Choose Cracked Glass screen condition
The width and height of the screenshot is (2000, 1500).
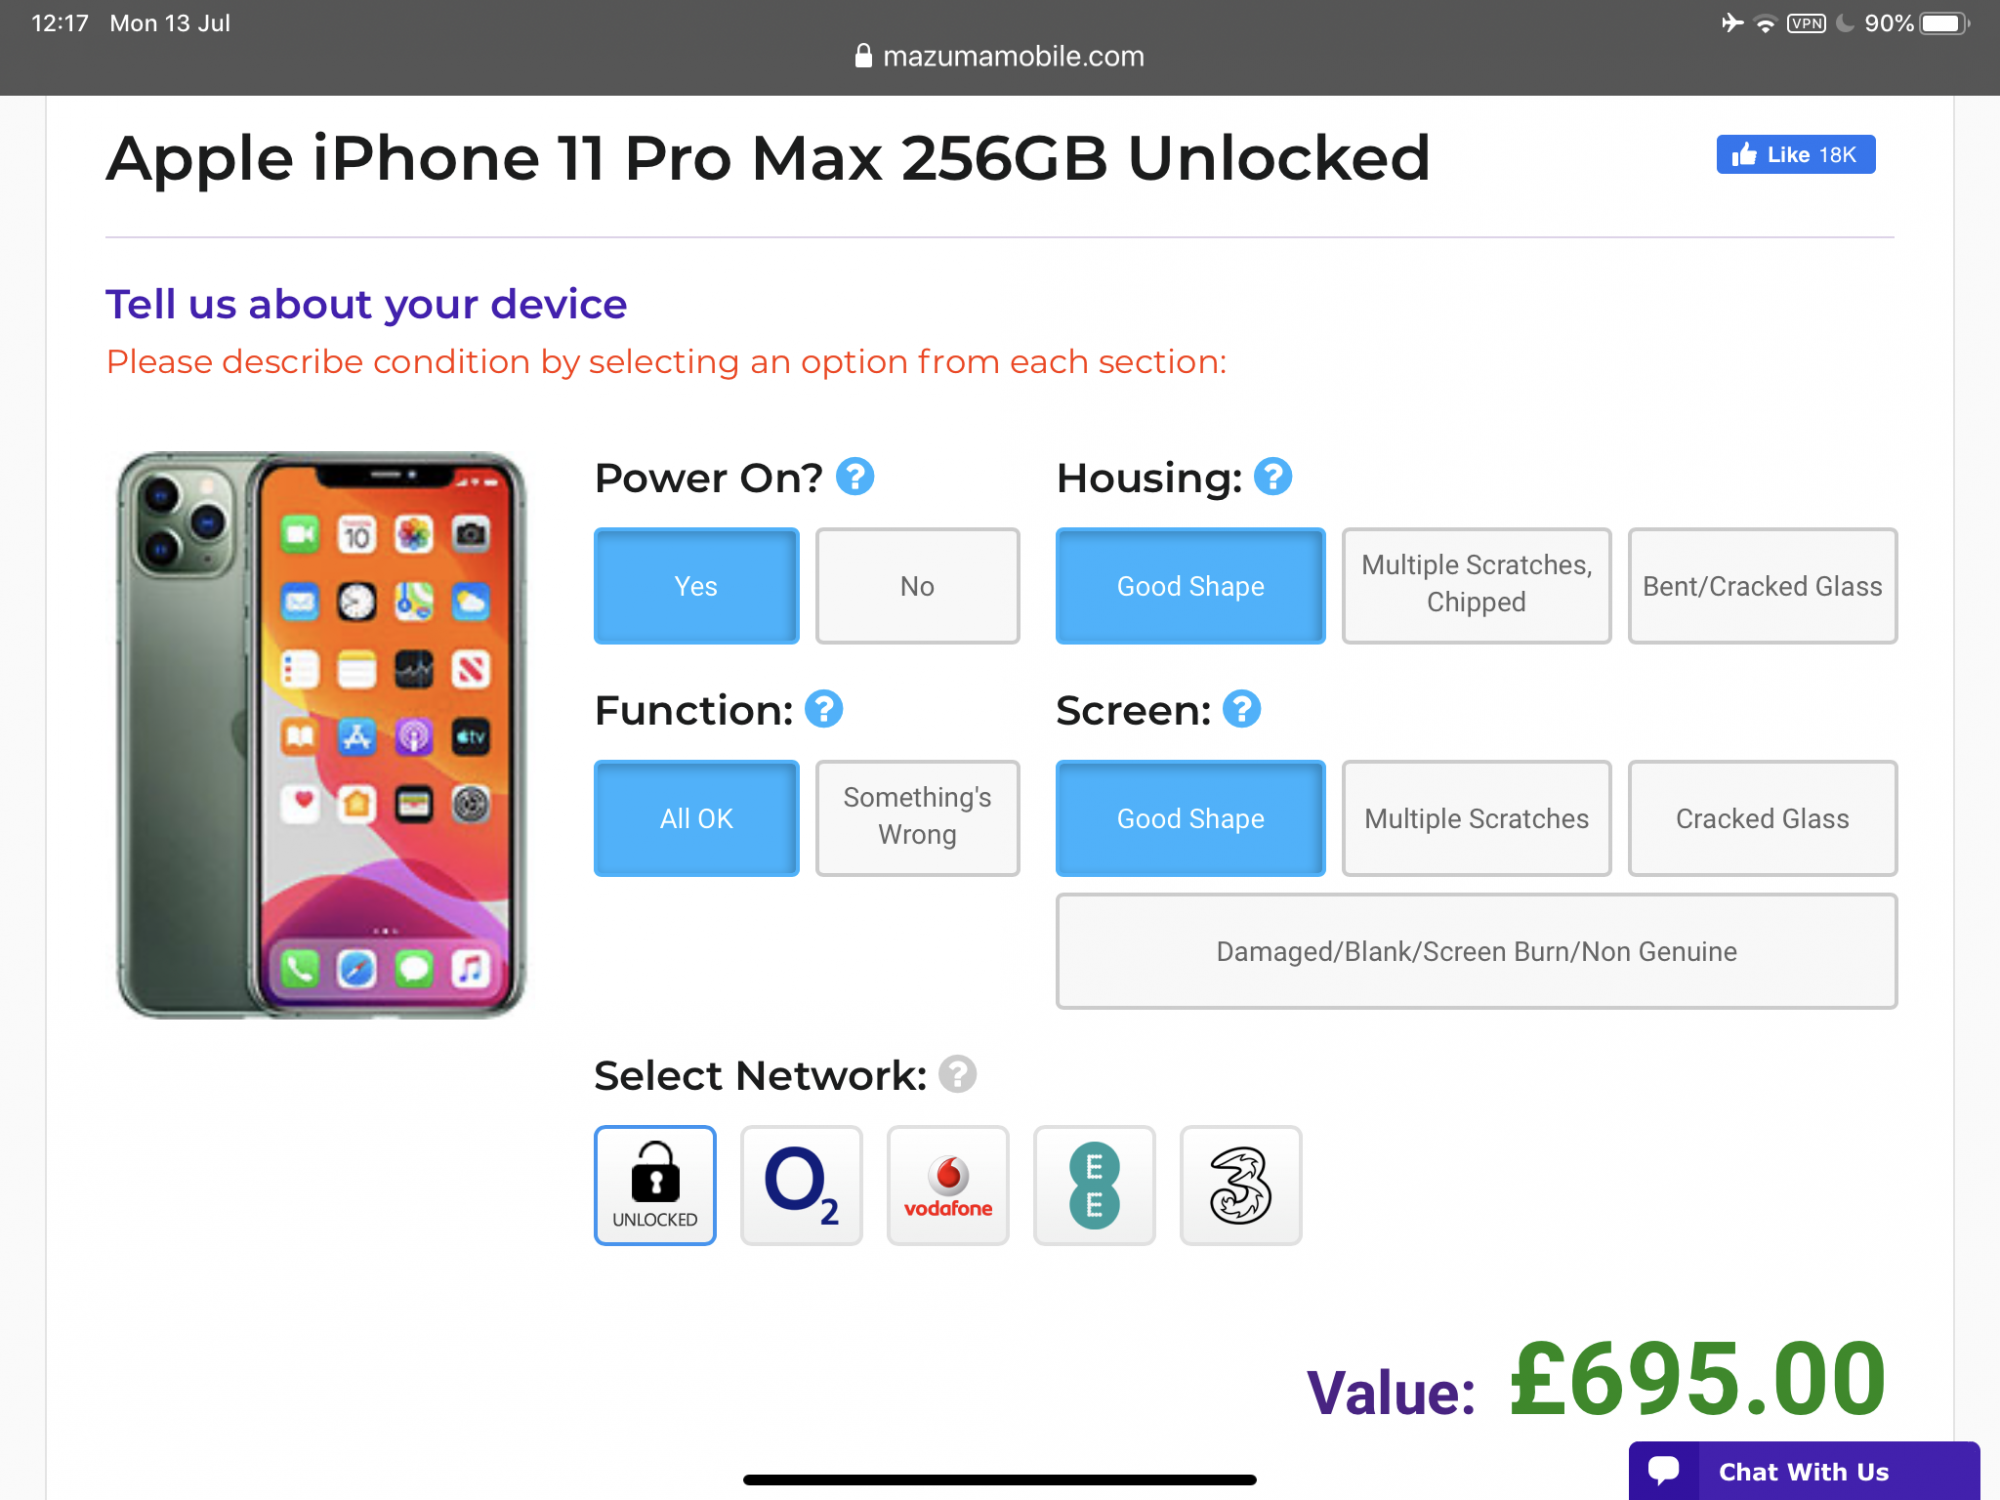(x=1762, y=818)
